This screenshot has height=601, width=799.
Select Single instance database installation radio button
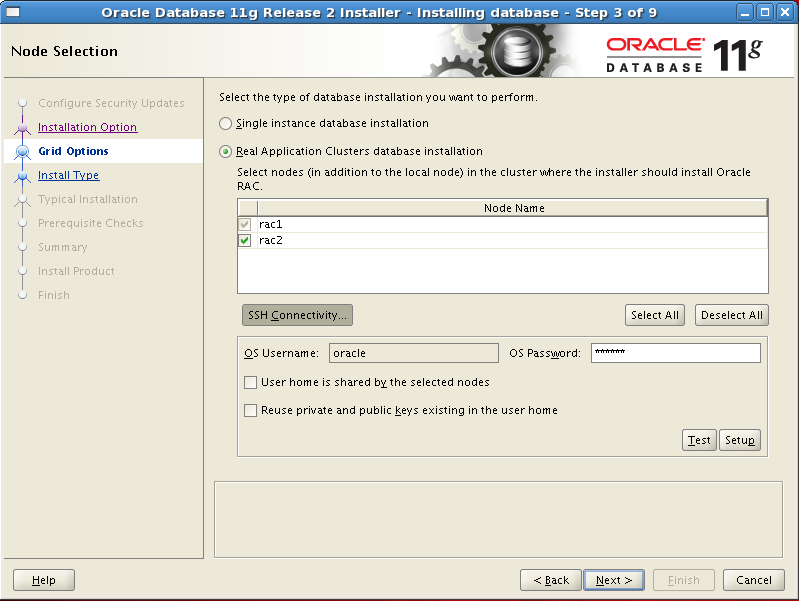(x=225, y=123)
